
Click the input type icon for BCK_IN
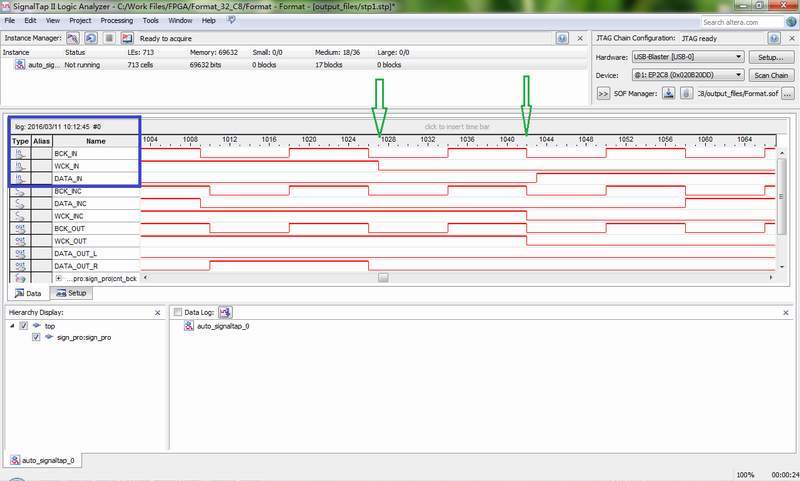pos(20,154)
